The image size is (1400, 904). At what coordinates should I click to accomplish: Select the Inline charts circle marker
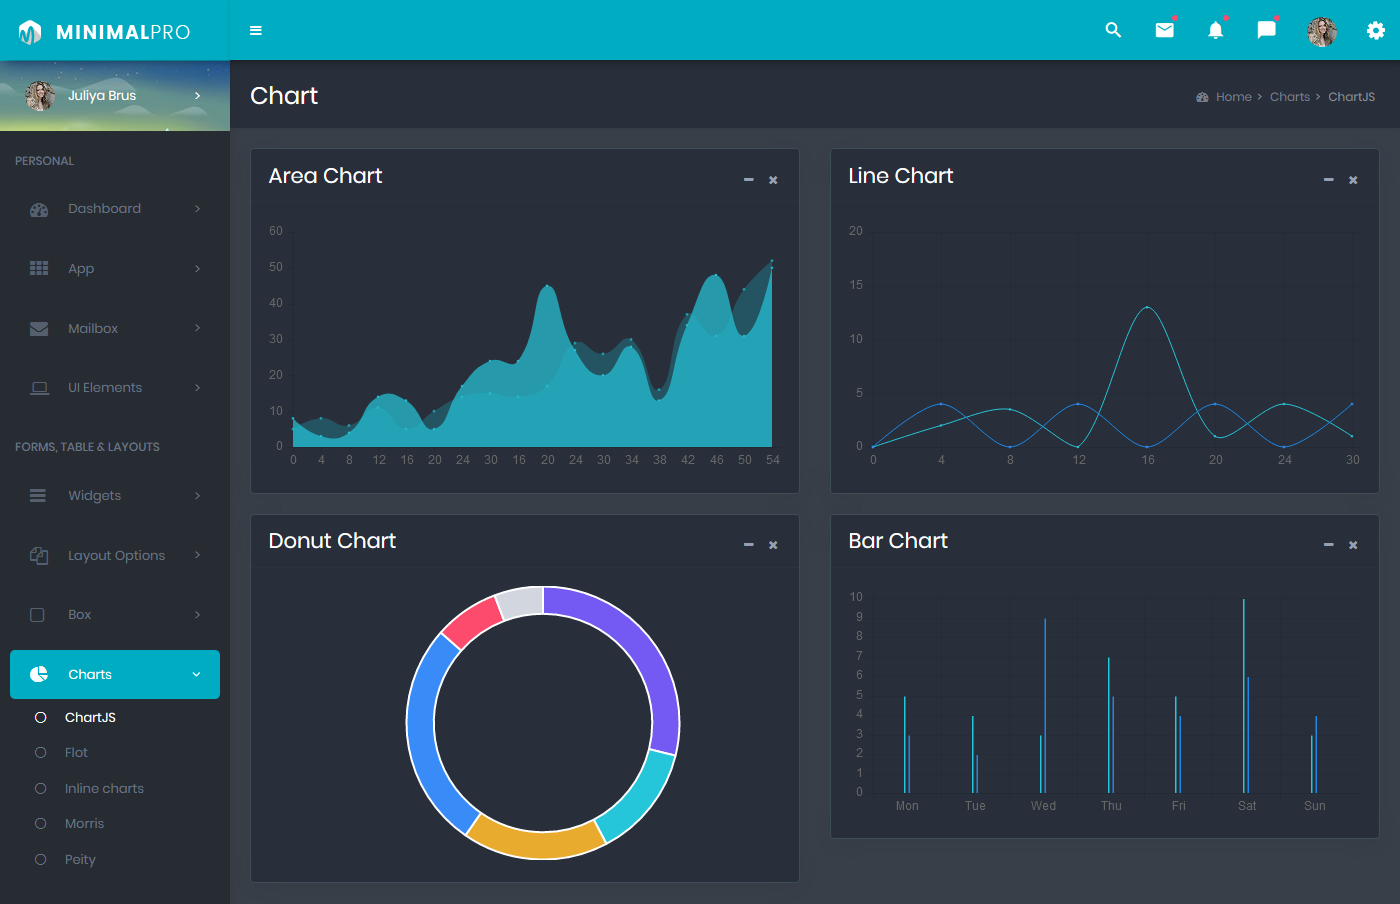coord(41,788)
